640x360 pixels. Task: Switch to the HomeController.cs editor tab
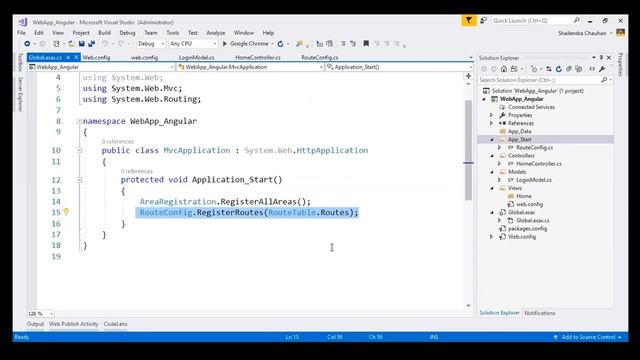tap(258, 58)
